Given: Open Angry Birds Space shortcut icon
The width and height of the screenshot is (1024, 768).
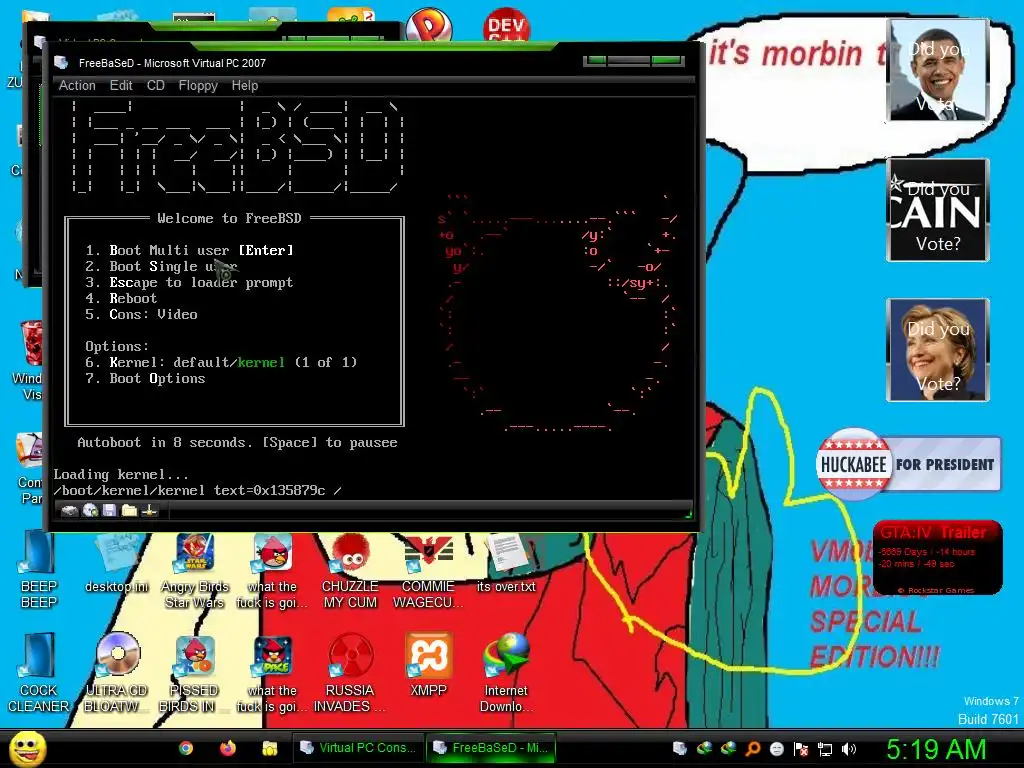Looking at the screenshot, I should click(x=272, y=673).
